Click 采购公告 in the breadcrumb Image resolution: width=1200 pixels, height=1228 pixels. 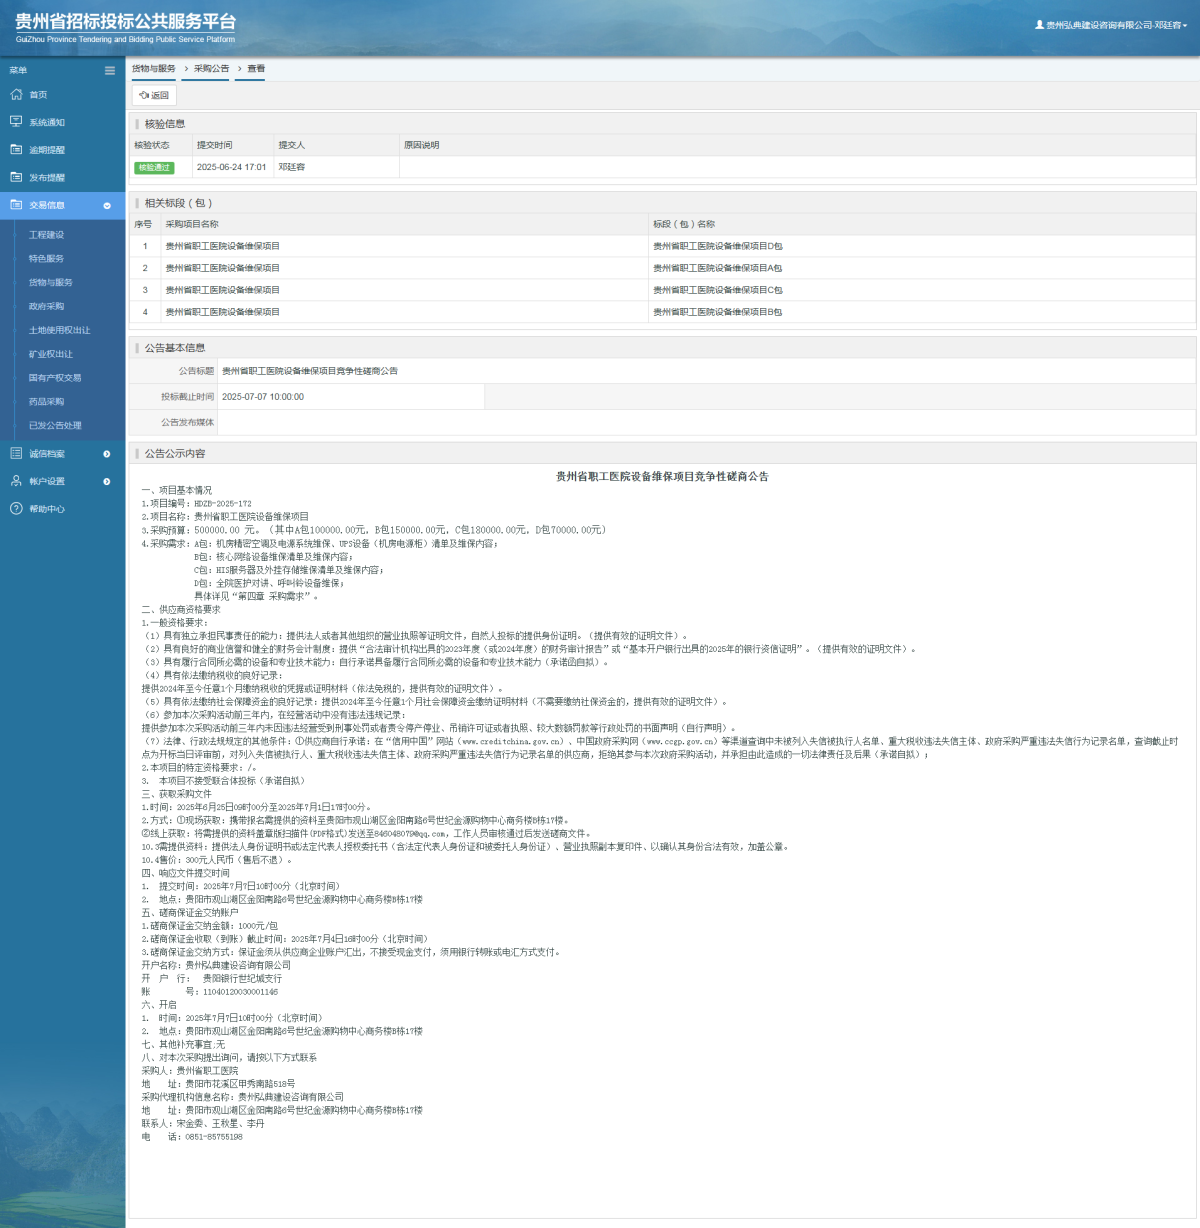point(211,69)
